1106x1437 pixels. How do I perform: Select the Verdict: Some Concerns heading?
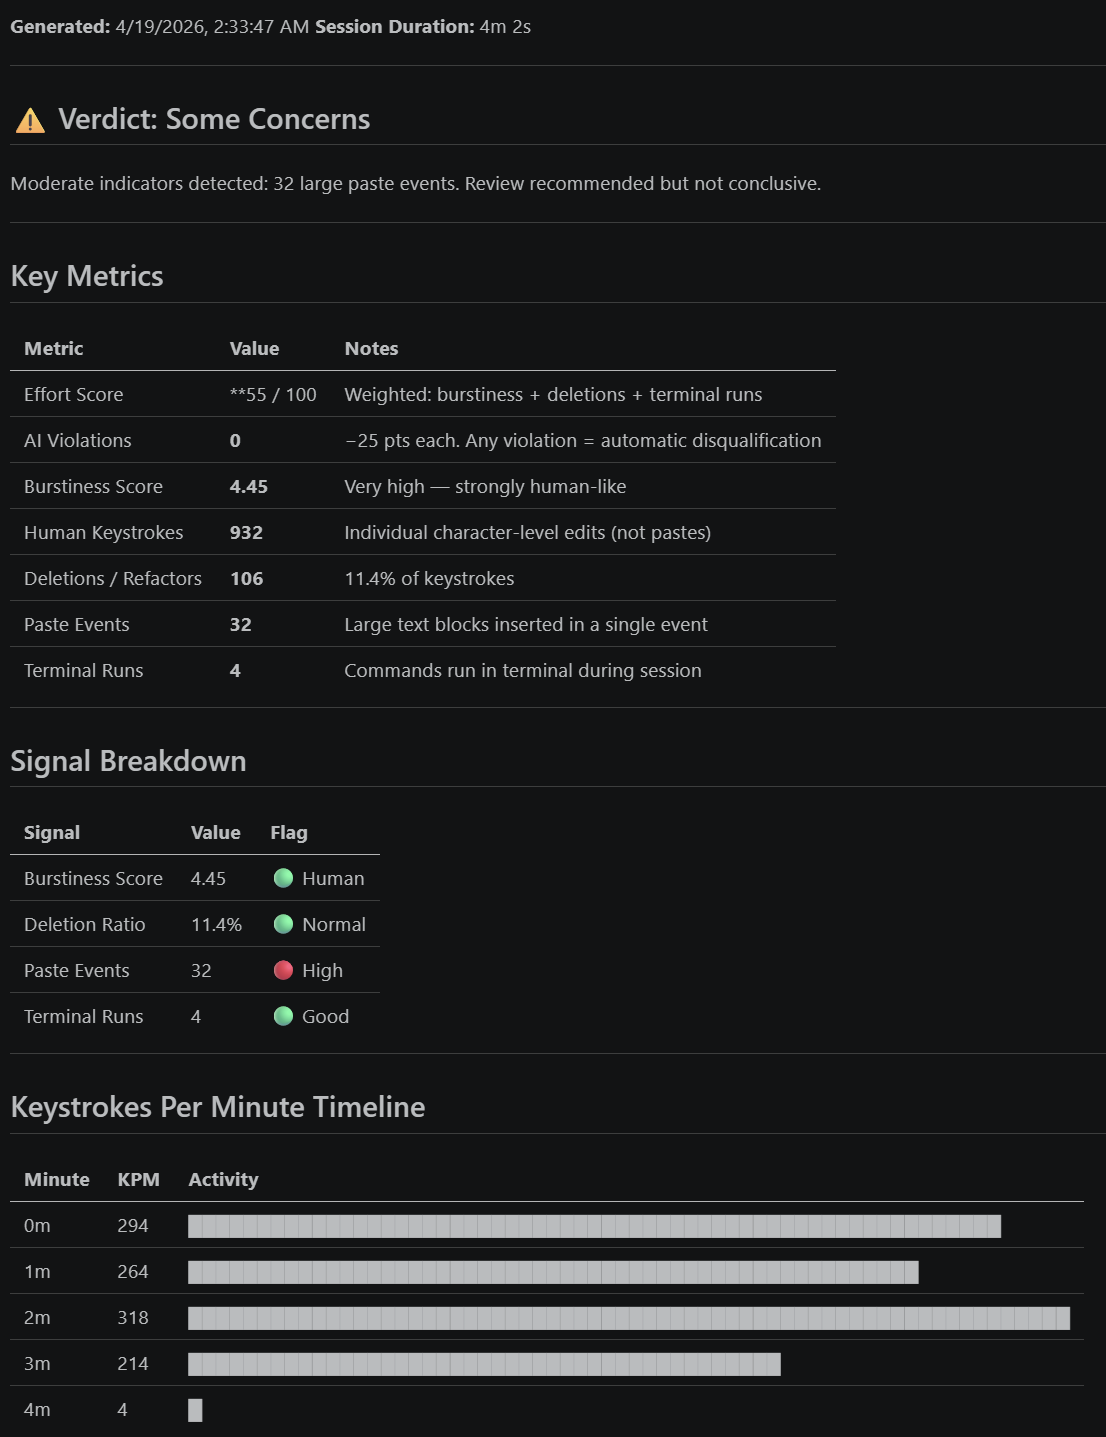(214, 119)
